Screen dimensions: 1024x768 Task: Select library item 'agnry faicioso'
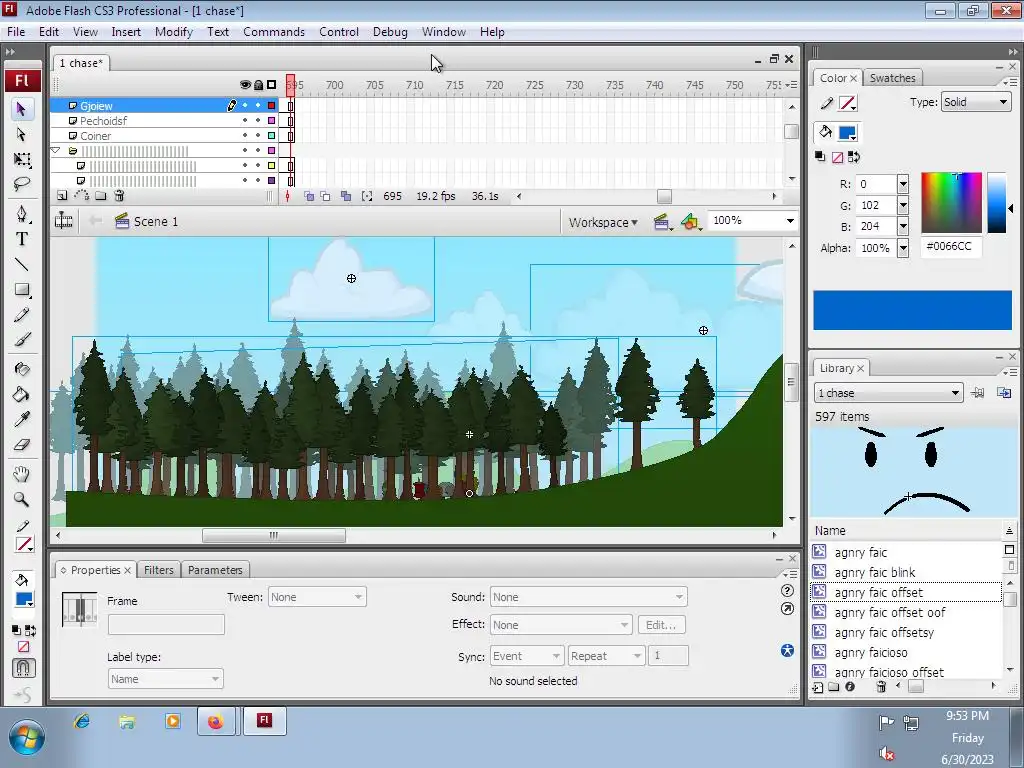[871, 652]
